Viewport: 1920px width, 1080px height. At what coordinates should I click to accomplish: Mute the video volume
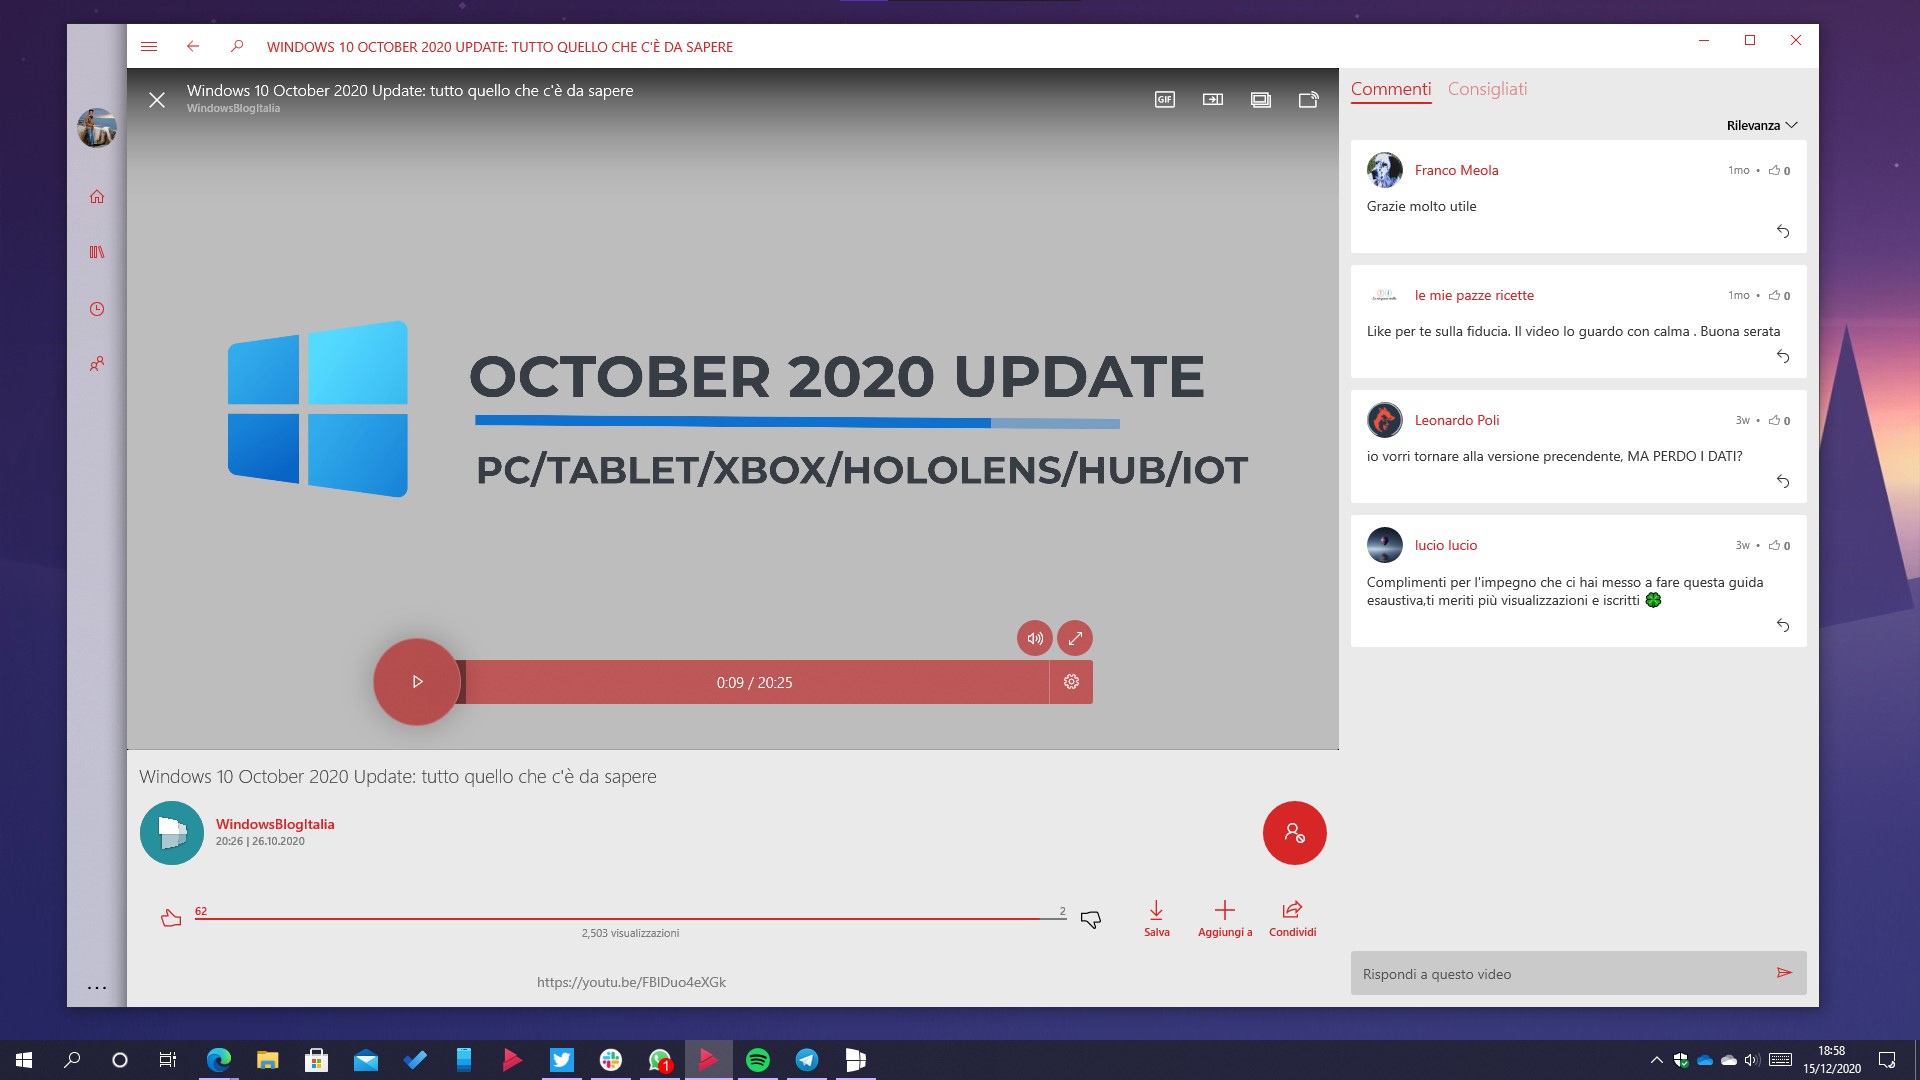(x=1035, y=638)
